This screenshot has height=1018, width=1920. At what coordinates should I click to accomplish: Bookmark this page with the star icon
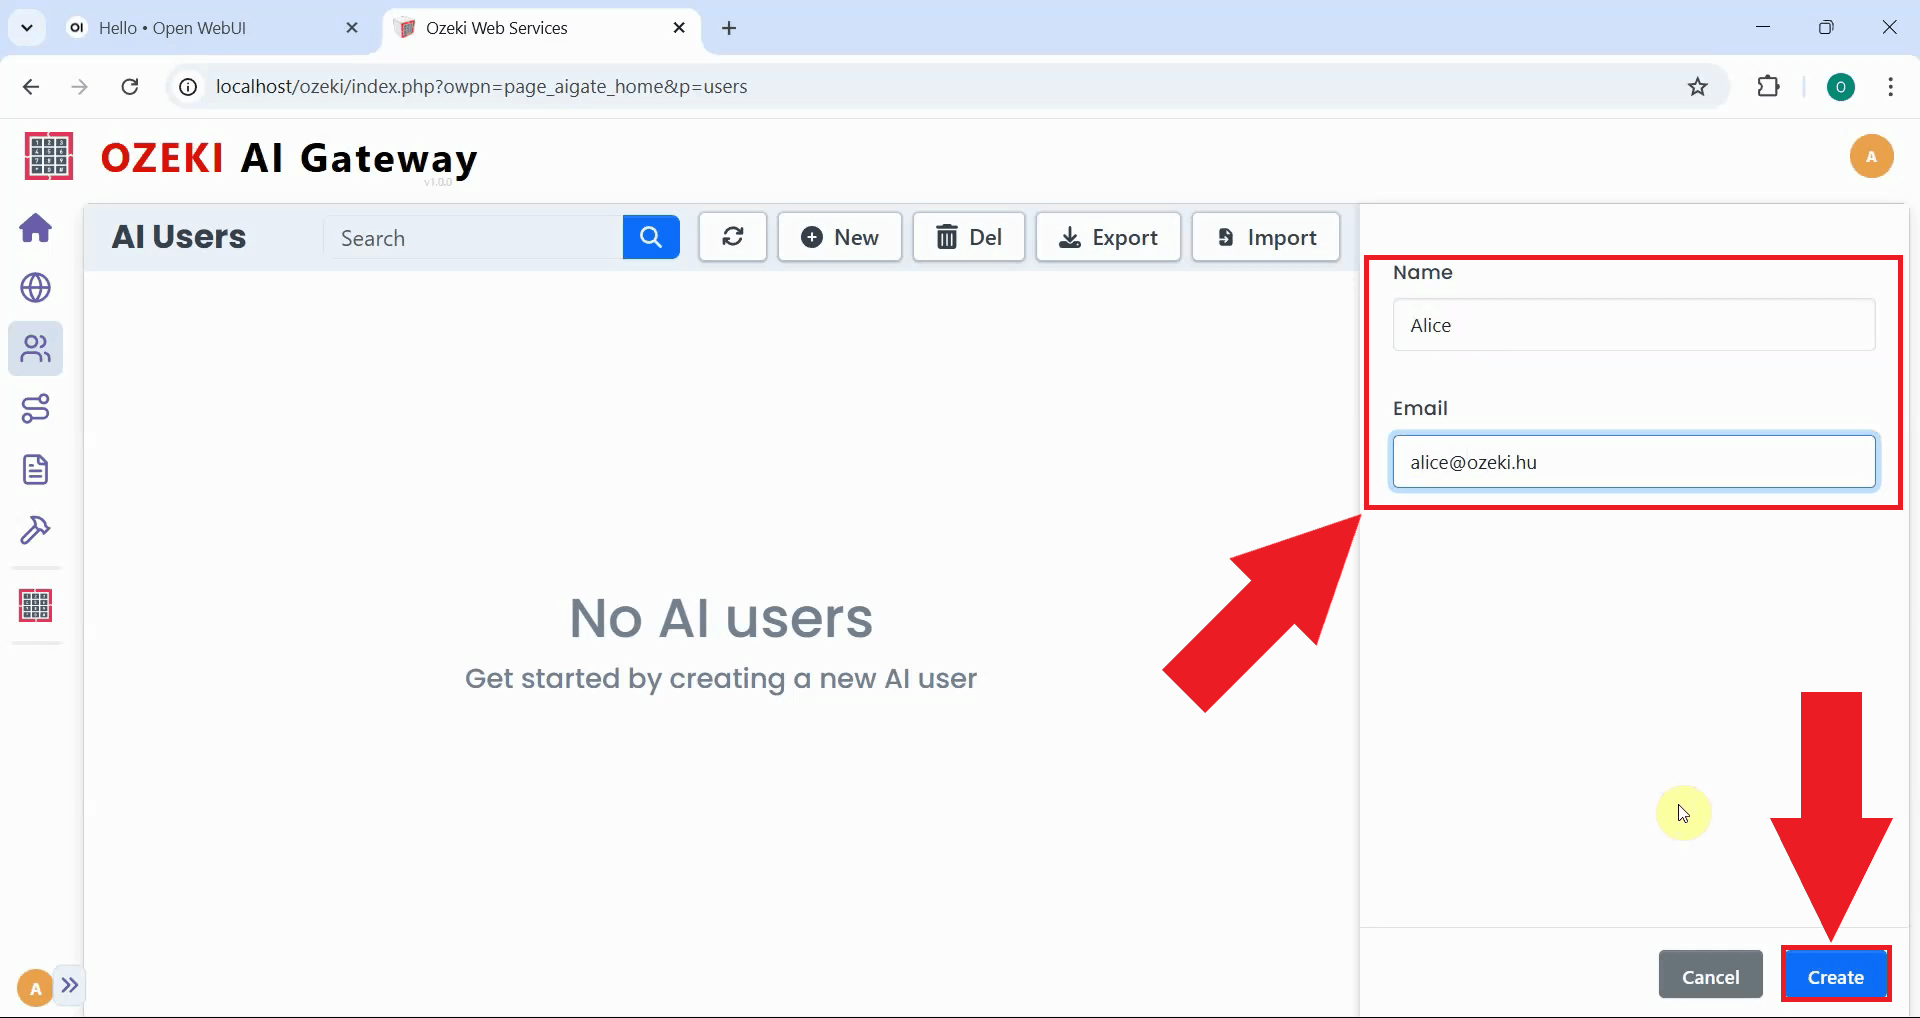click(1698, 86)
